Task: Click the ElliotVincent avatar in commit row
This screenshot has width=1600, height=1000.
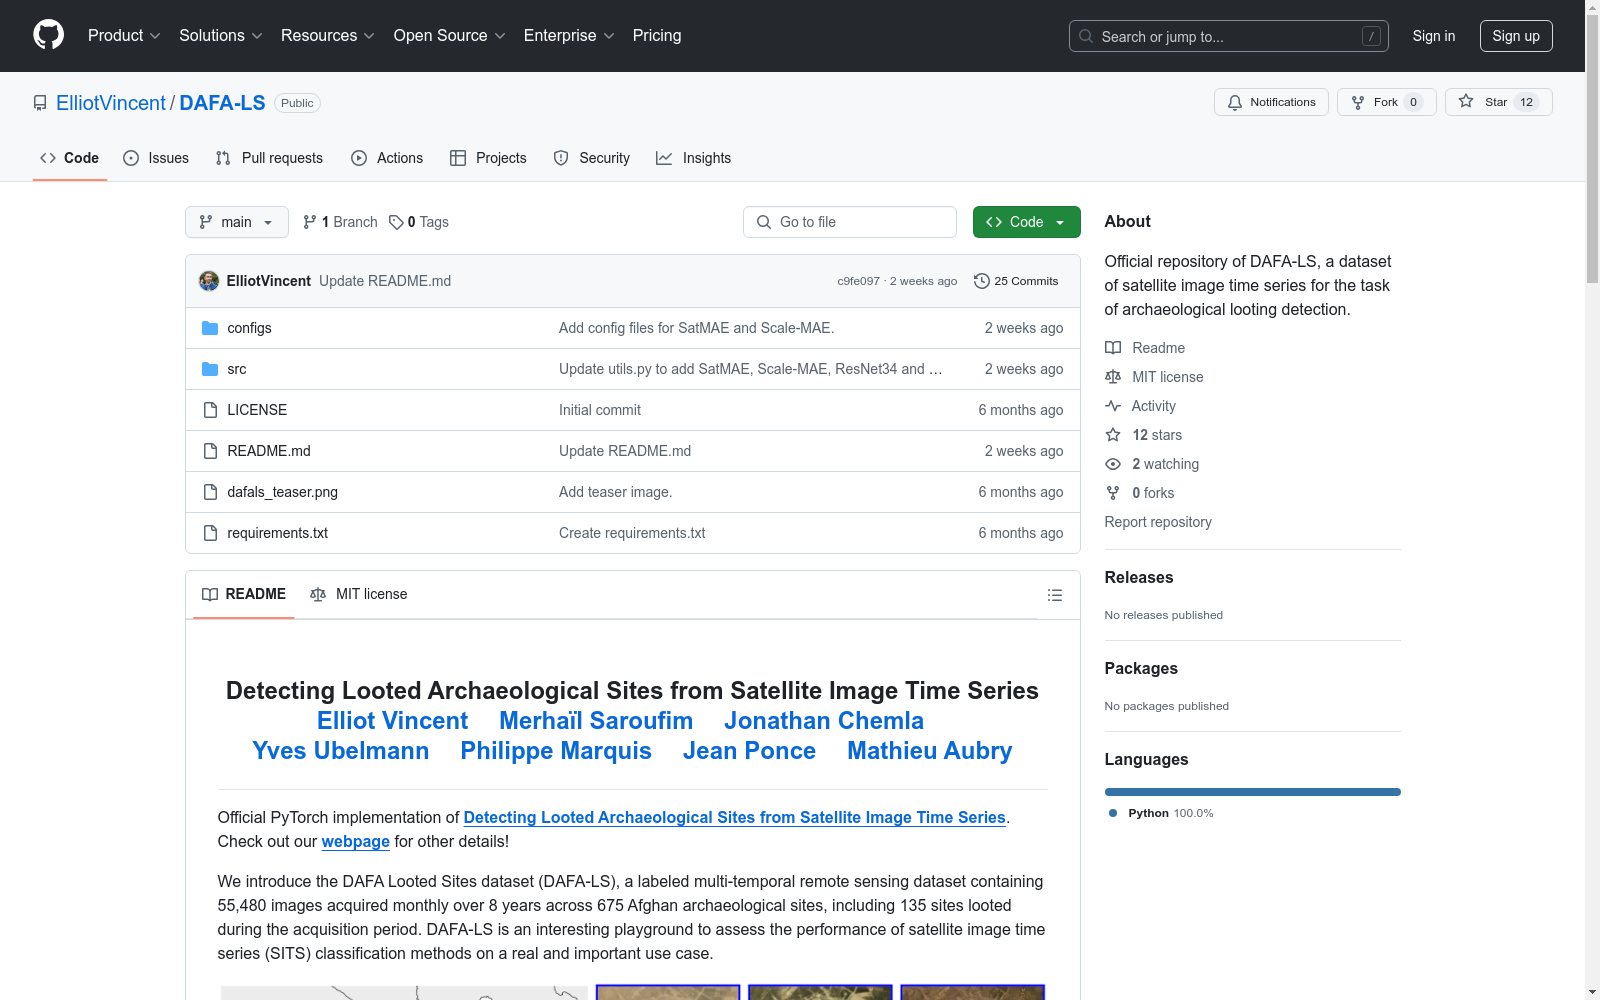Action: point(209,281)
